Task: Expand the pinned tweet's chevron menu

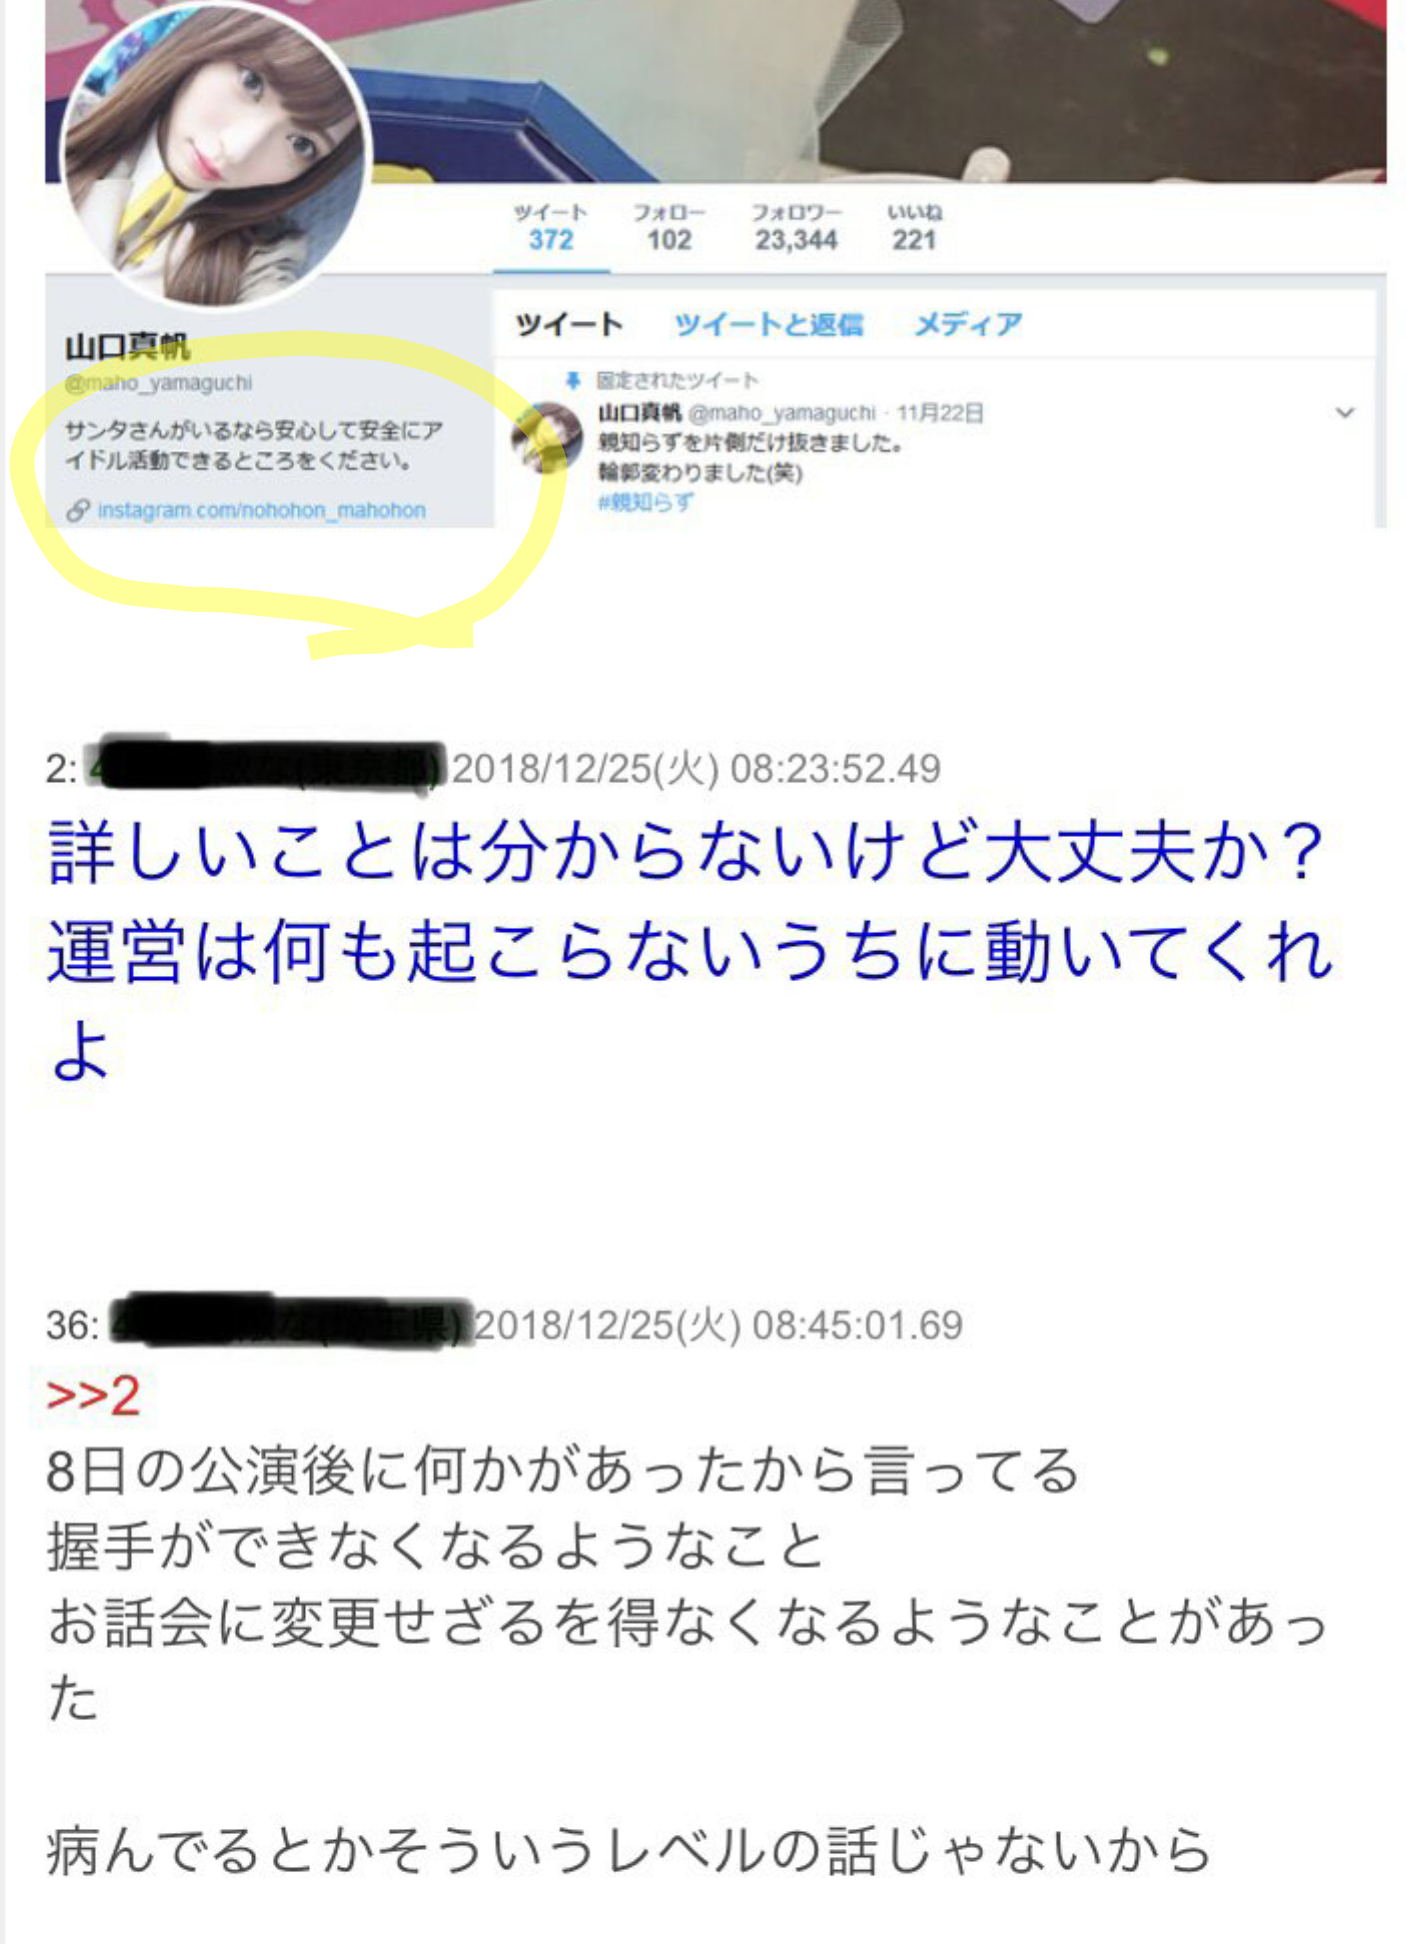Action: pyautogui.click(x=1345, y=412)
